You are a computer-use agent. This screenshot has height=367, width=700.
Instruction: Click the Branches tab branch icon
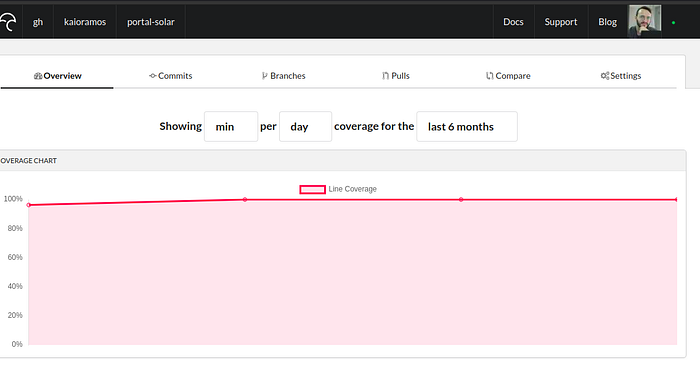pyautogui.click(x=265, y=76)
